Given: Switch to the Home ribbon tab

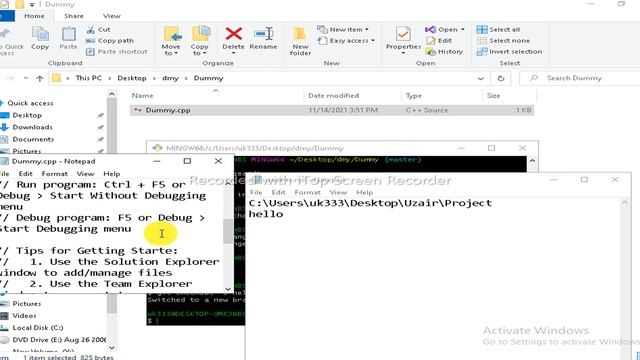Looking at the screenshot, I should click(34, 16).
